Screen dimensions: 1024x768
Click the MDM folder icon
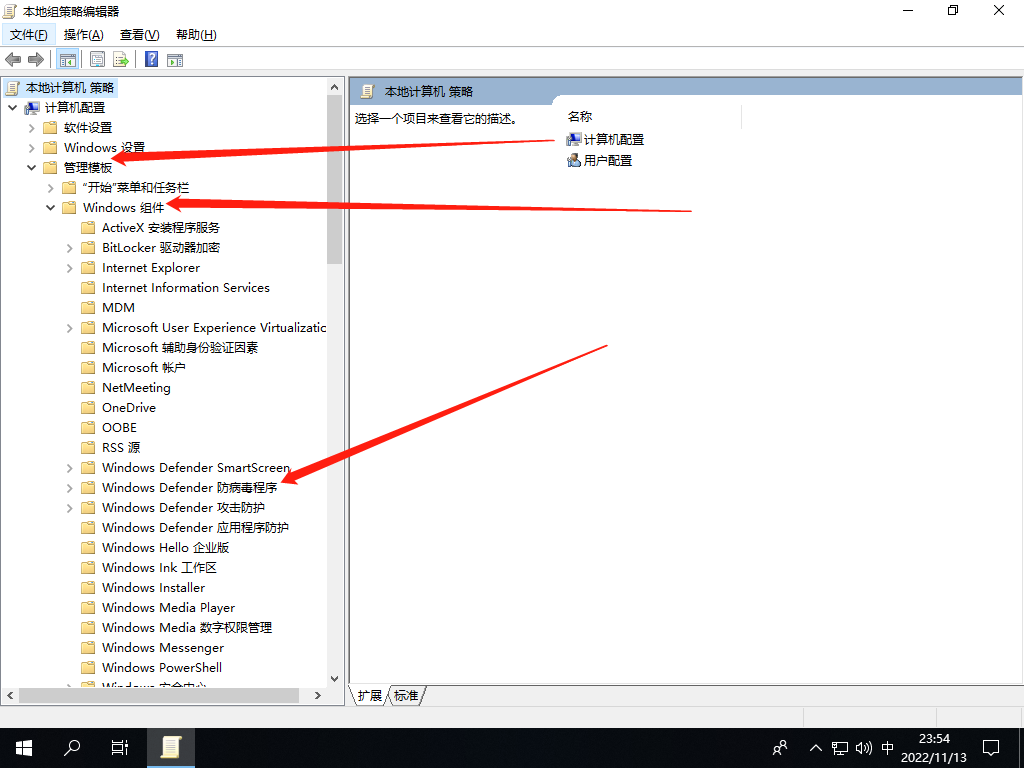88,308
